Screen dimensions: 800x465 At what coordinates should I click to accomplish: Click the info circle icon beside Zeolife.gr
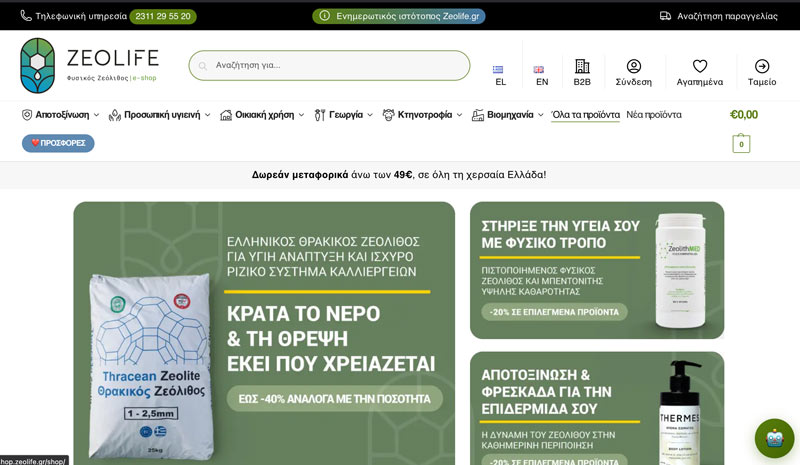click(324, 16)
